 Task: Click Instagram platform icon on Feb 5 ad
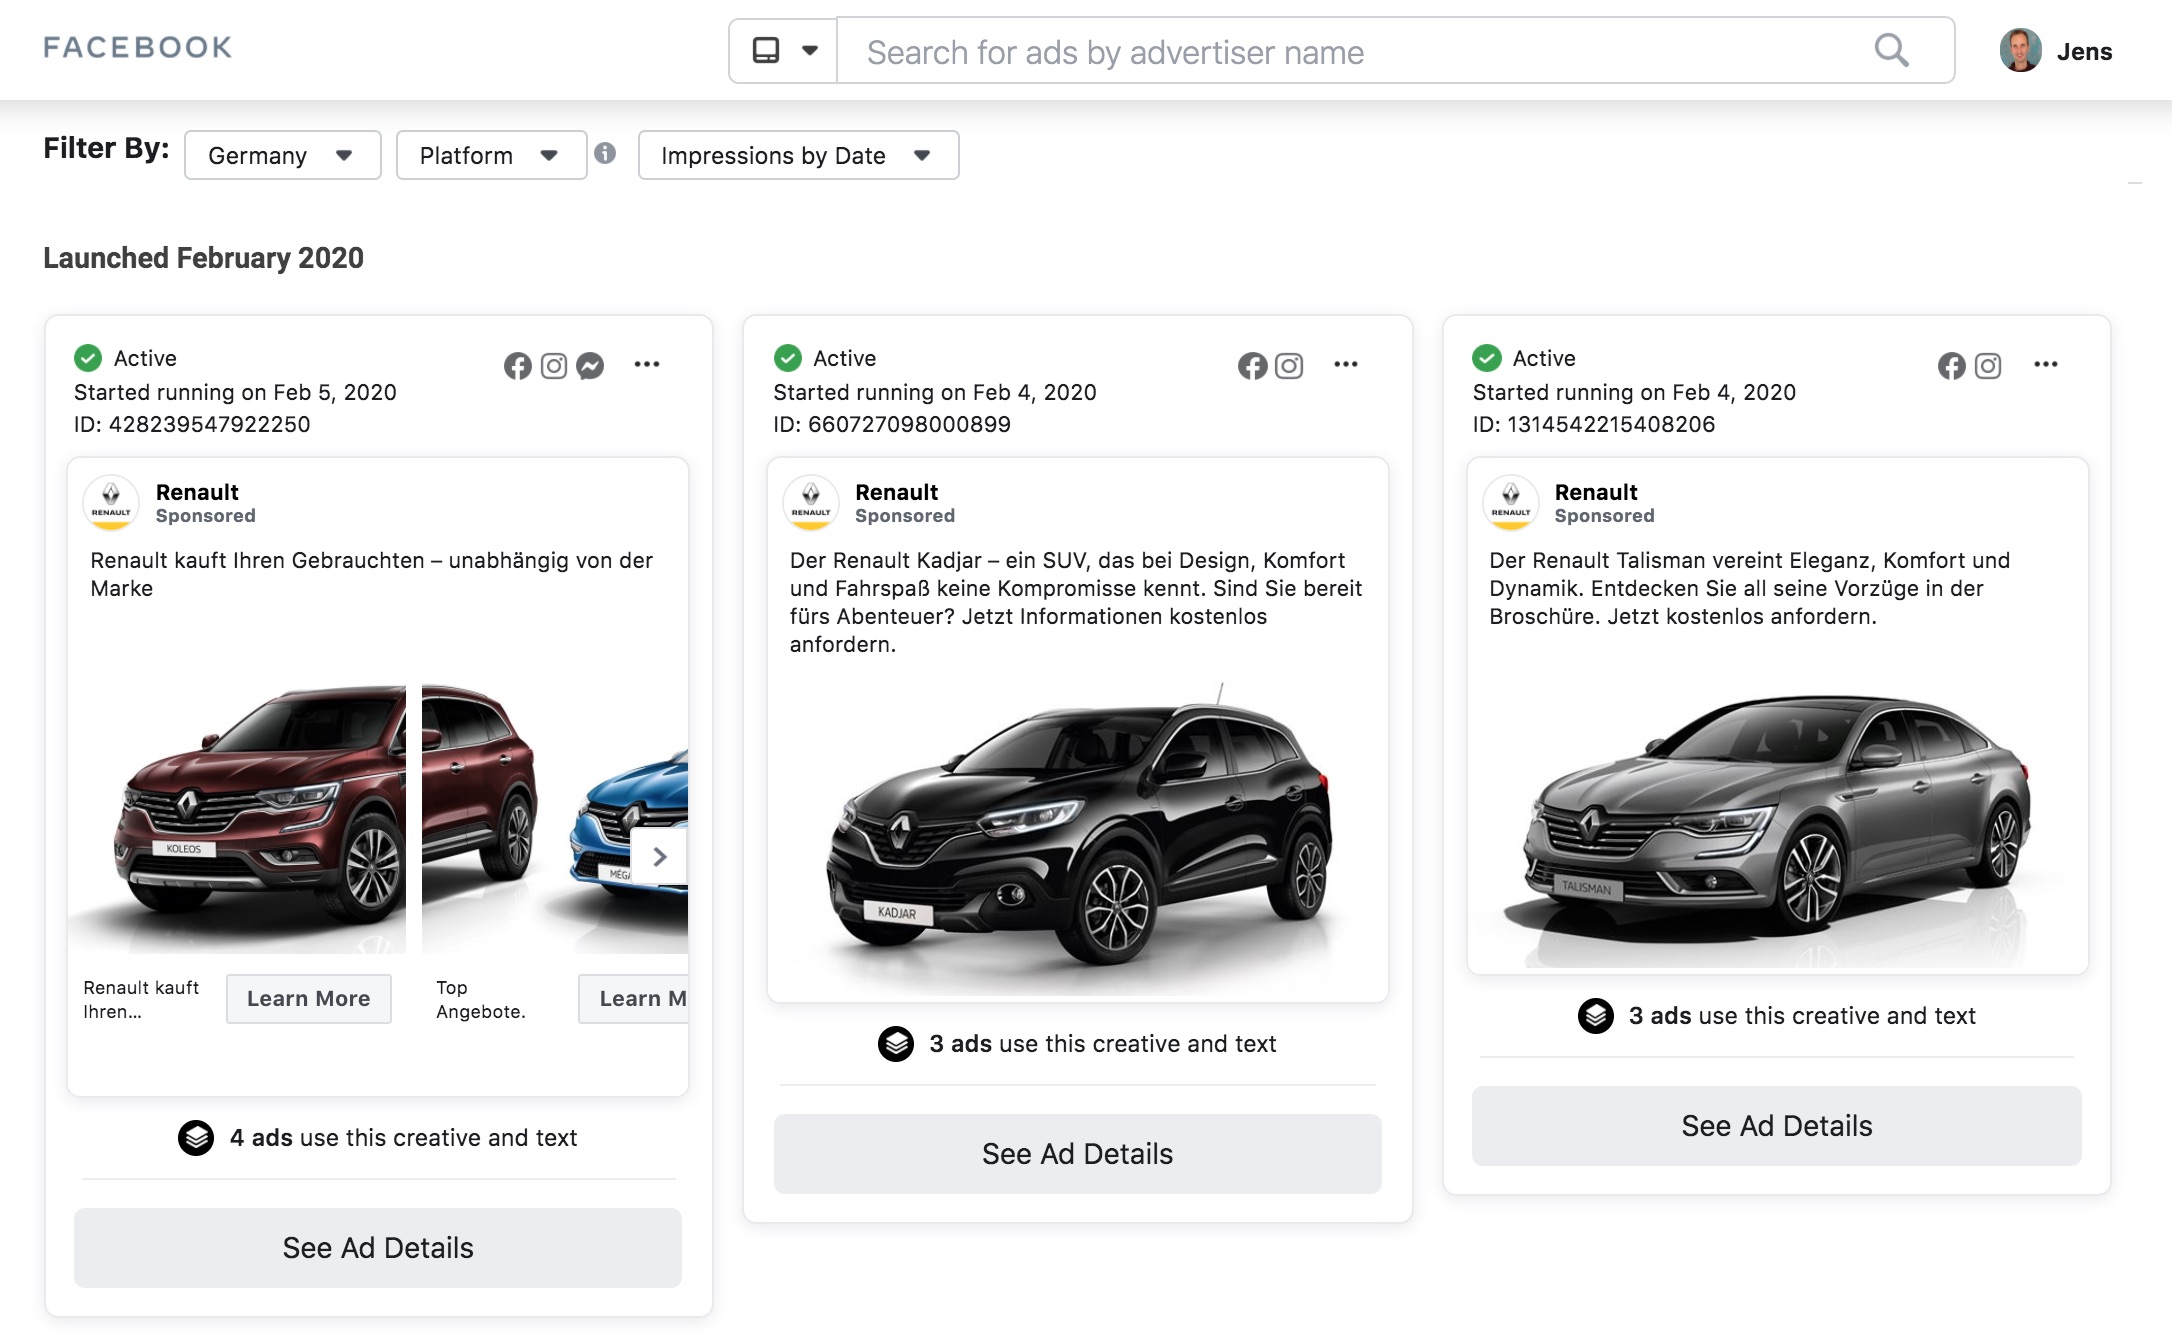[x=554, y=366]
